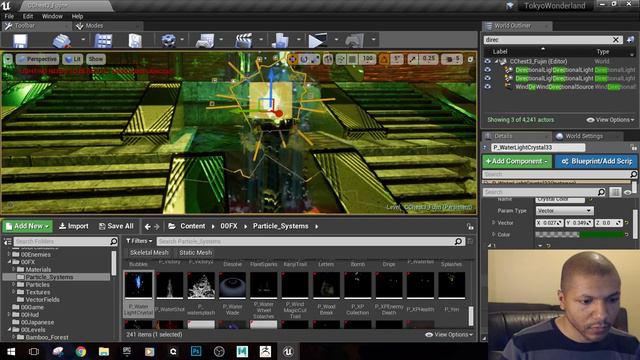This screenshot has width=640, height=360.
Task: Clear the World Outliner search text
Action: pyautogui.click(x=616, y=40)
